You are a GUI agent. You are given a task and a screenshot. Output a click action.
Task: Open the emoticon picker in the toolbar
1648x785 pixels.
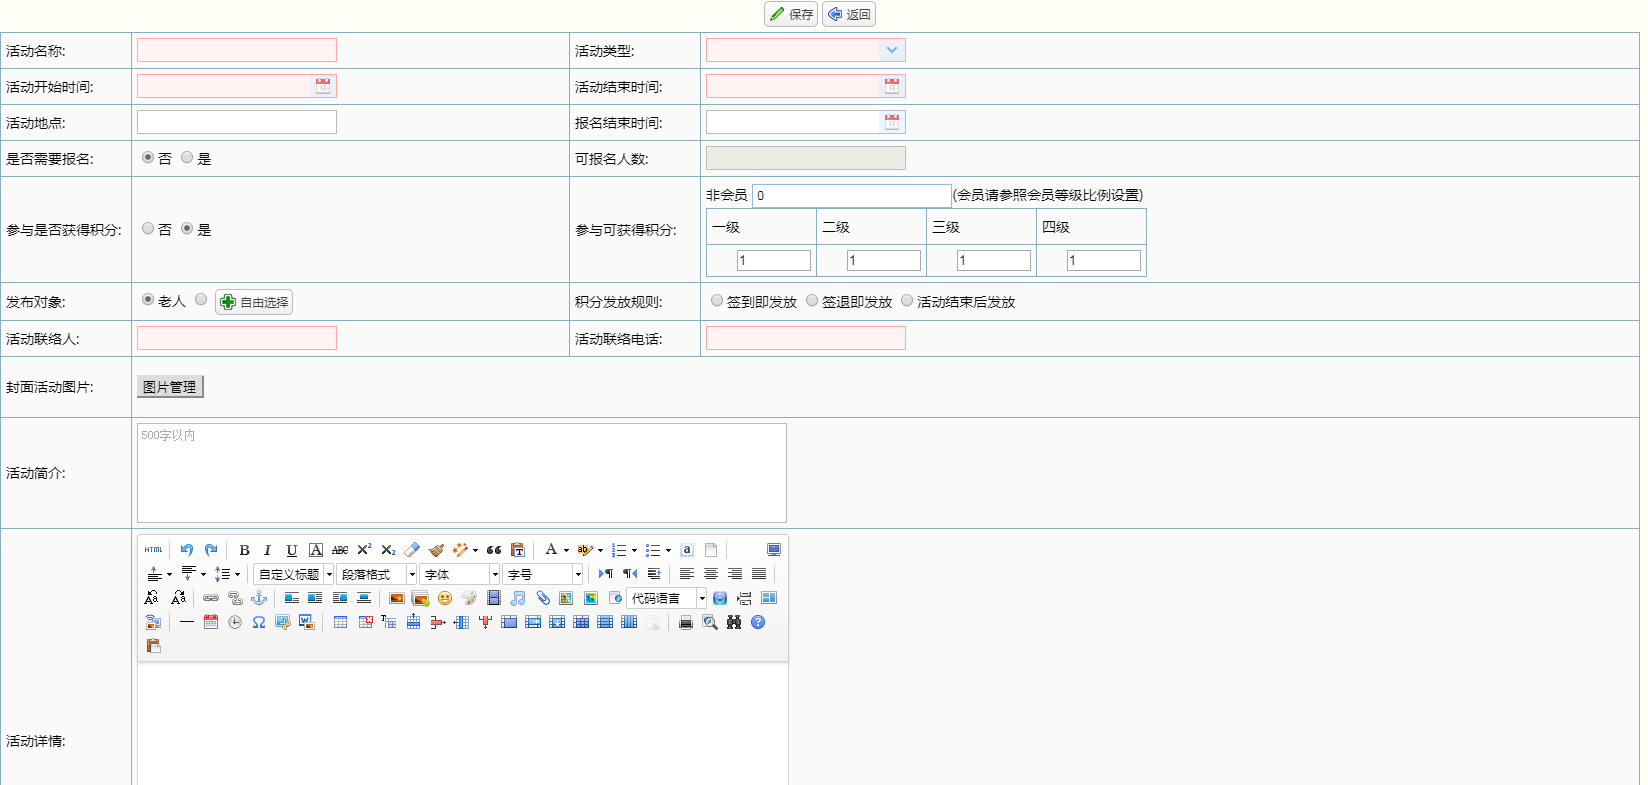coord(445,598)
